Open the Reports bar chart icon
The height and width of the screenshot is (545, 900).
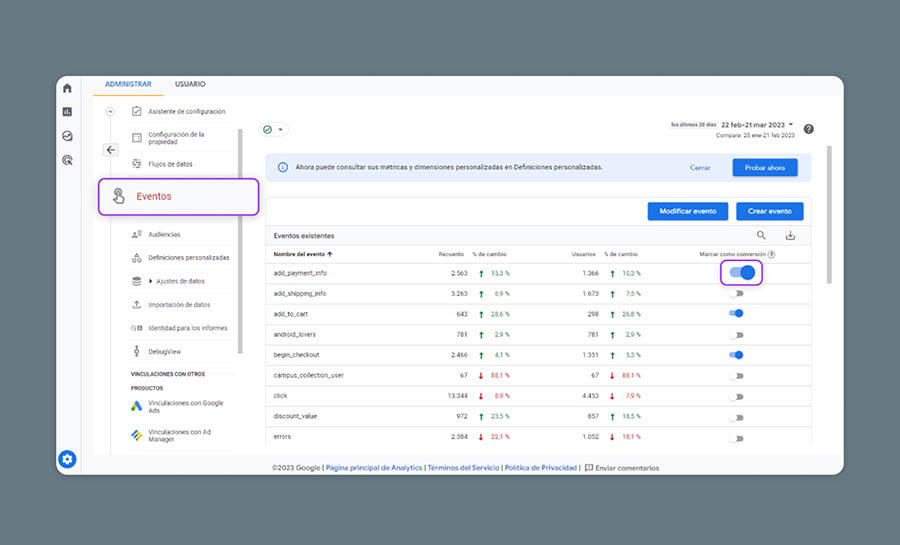[x=67, y=112]
